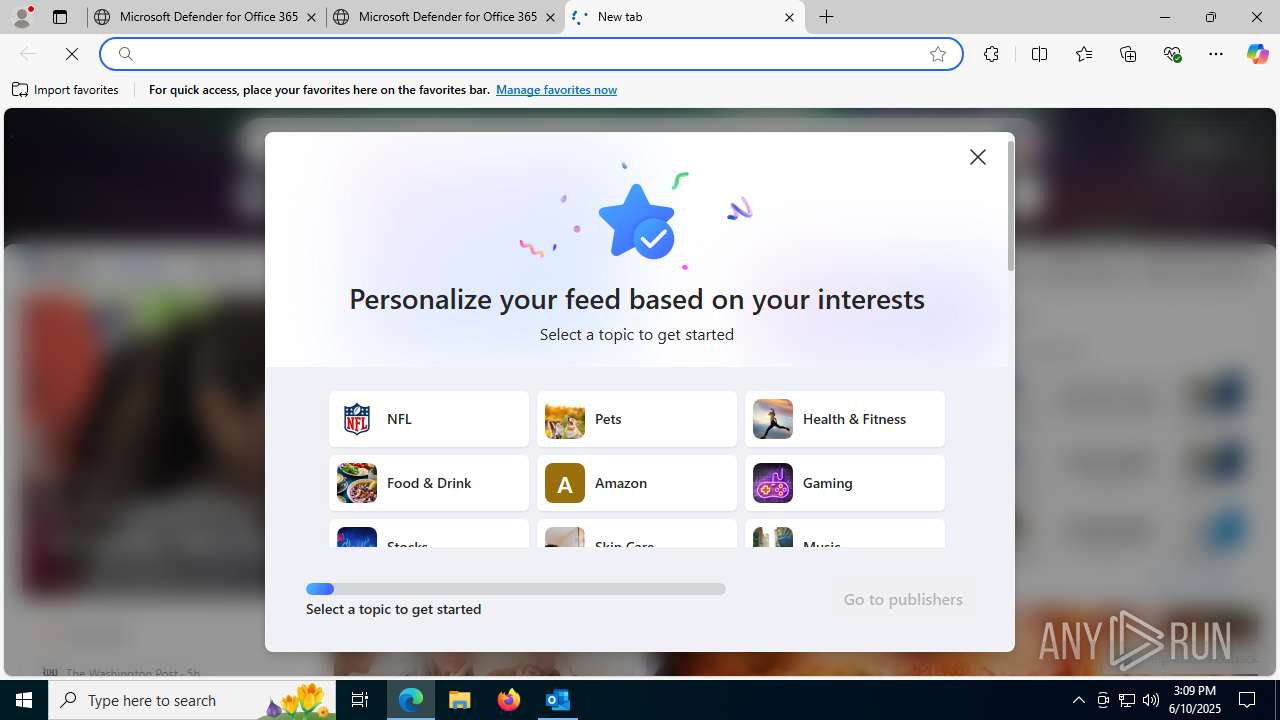This screenshot has width=1280, height=720.
Task: Click the Type here to search box
Action: click(192, 700)
